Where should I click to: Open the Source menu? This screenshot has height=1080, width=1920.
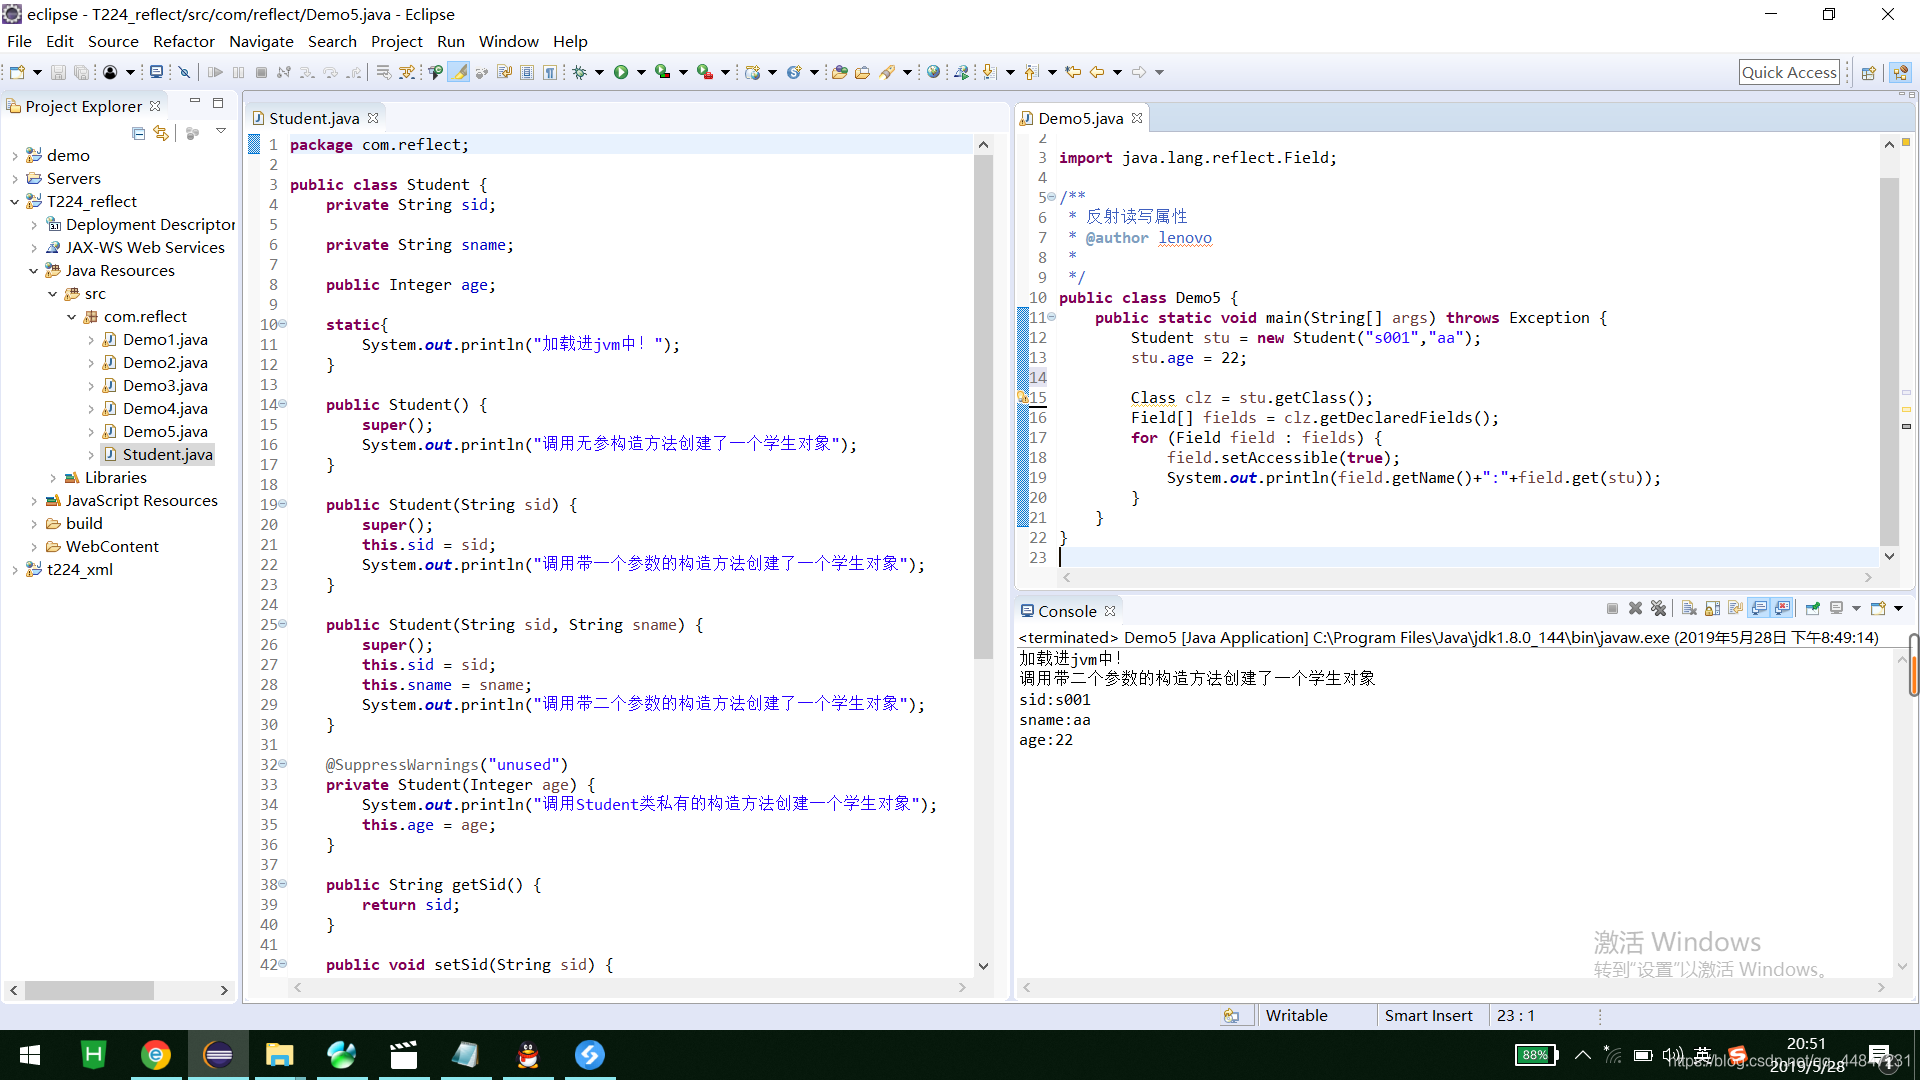coord(113,41)
